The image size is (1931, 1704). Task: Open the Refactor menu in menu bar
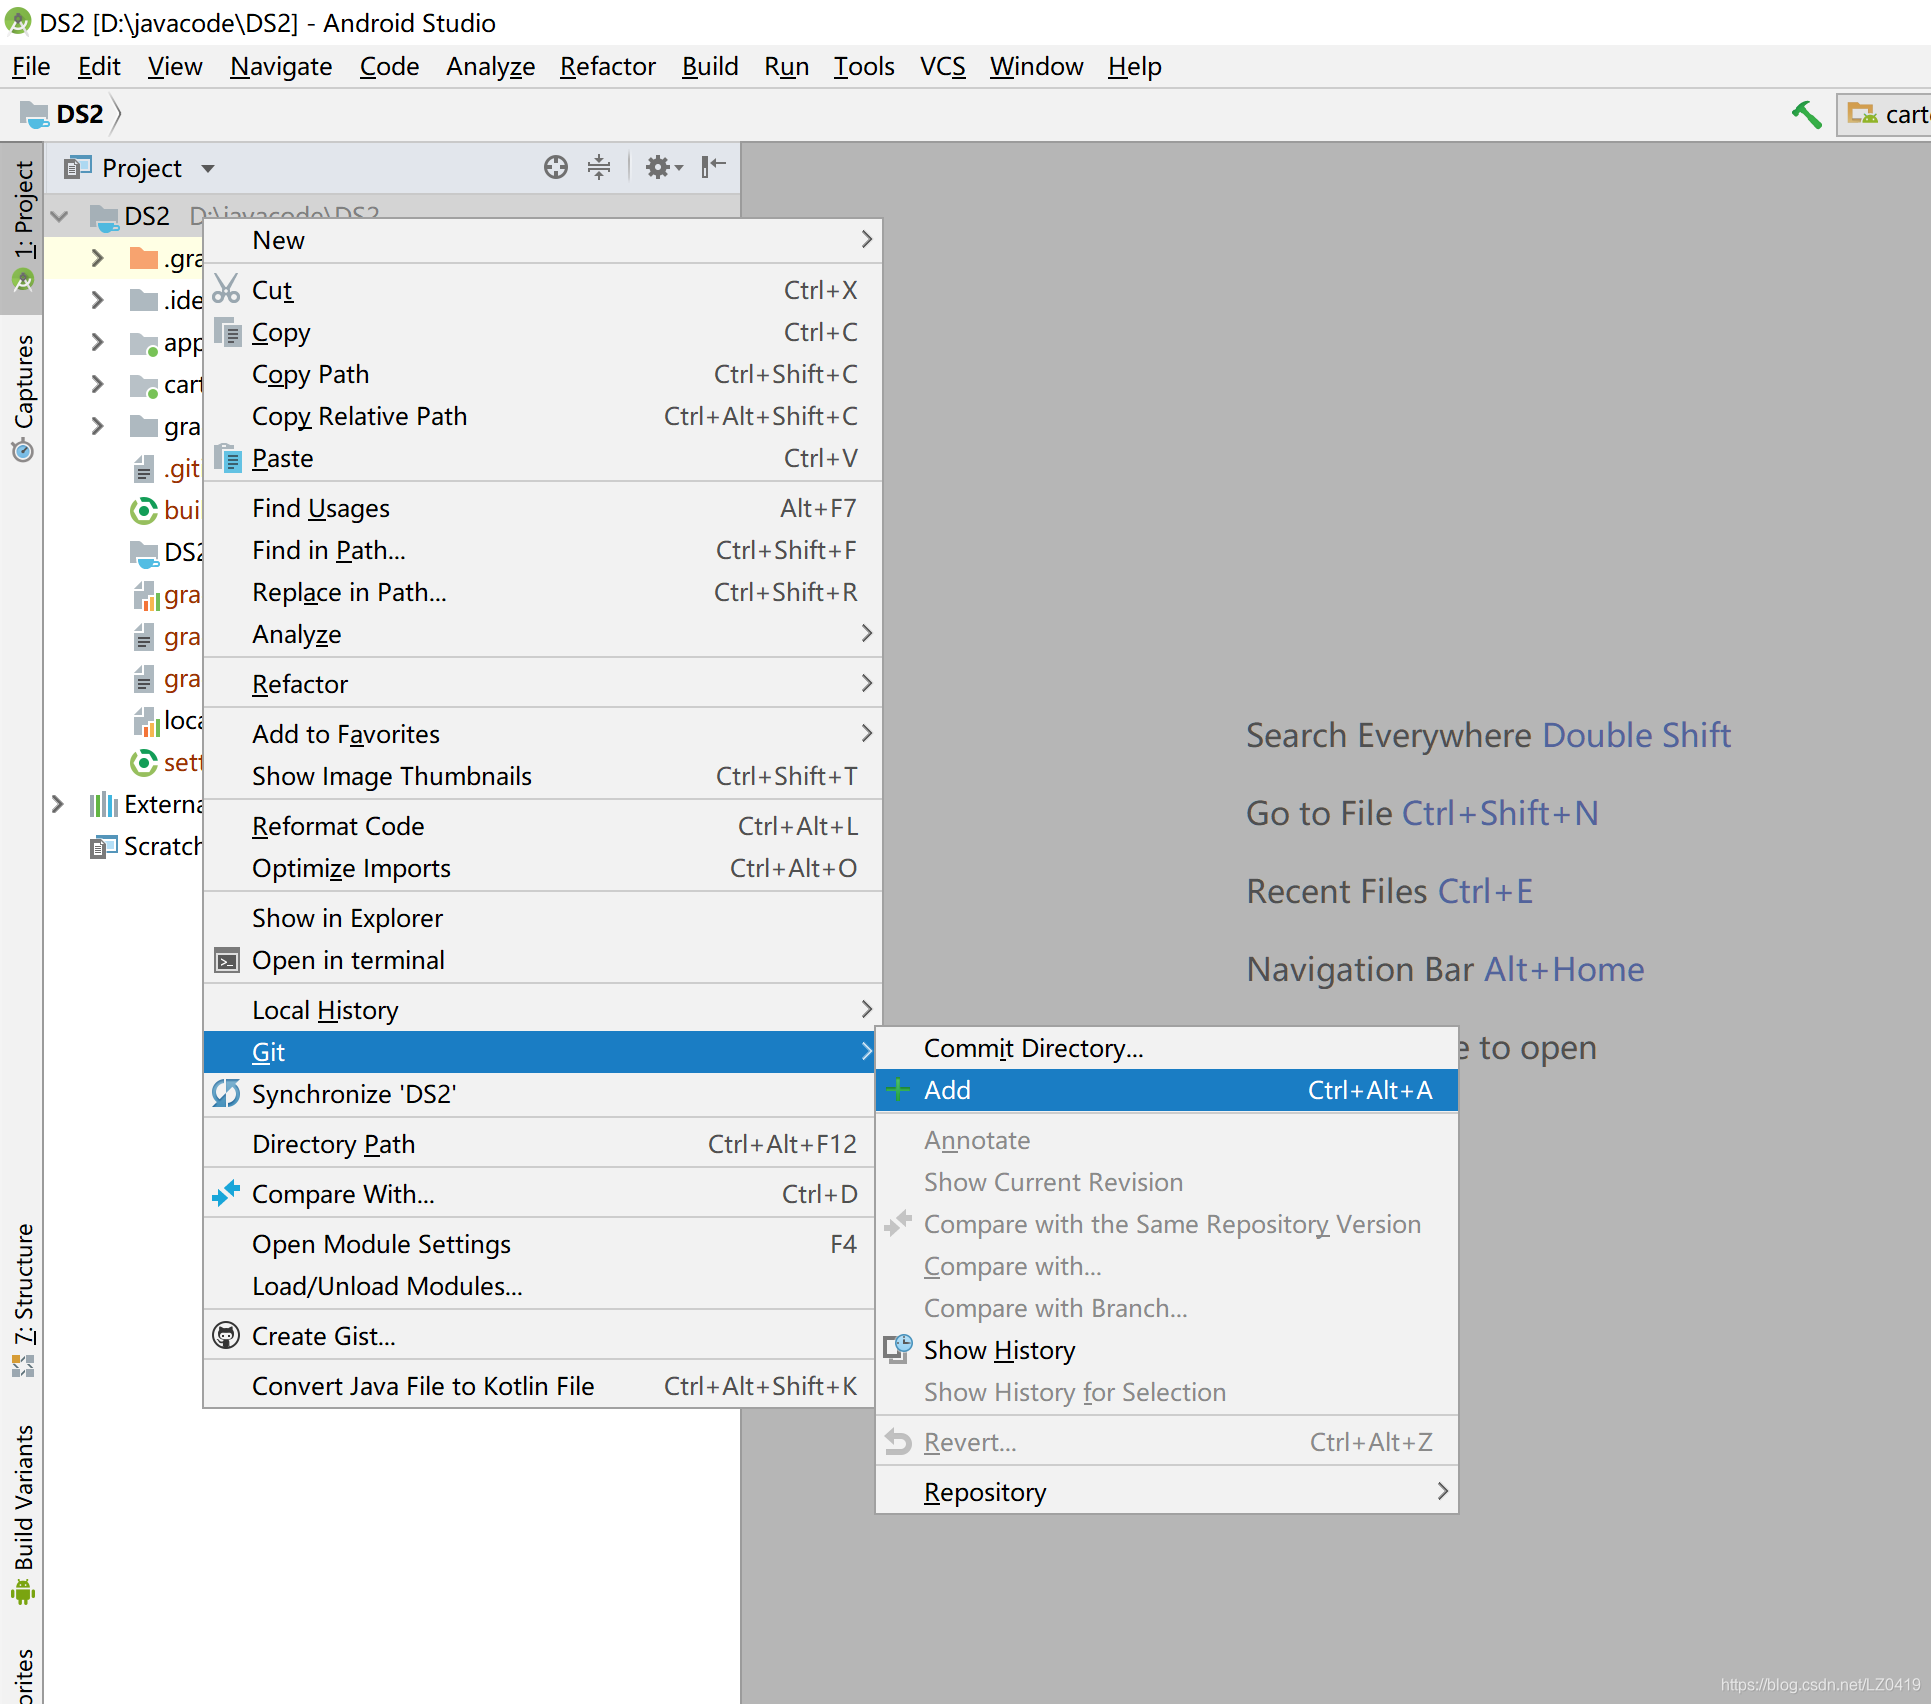[x=607, y=66]
